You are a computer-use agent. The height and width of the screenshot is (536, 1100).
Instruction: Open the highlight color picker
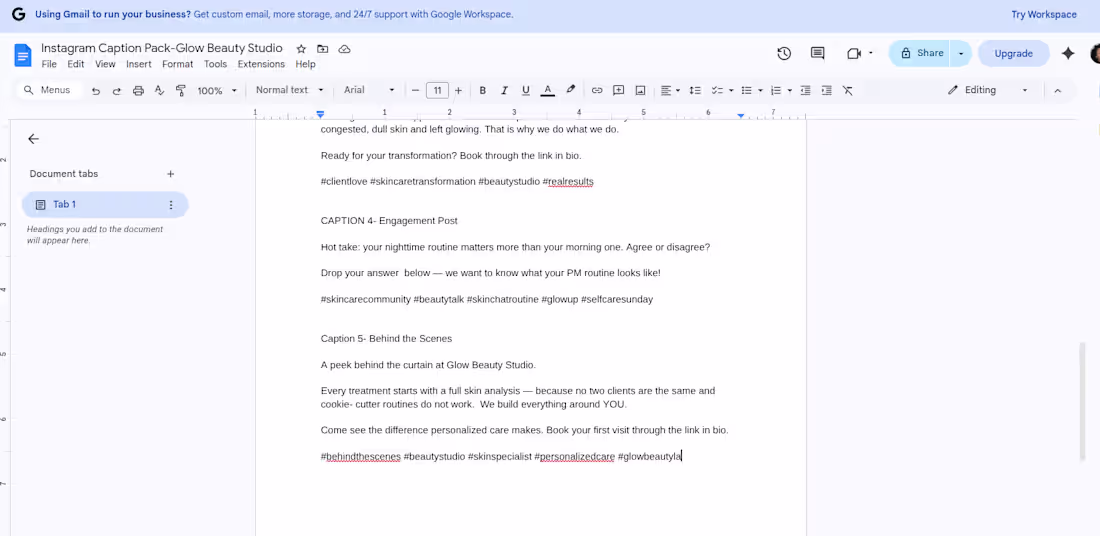570,91
